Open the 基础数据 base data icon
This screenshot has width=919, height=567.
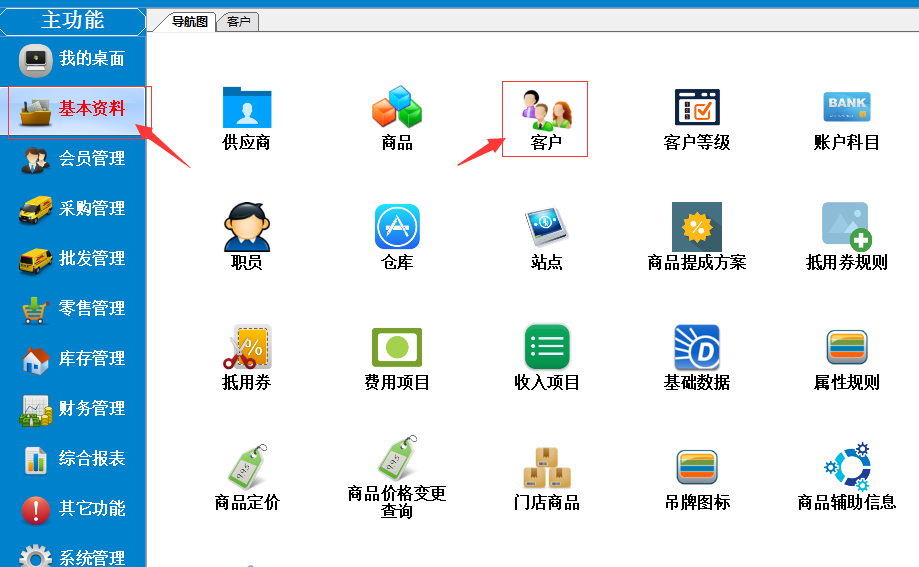tap(697, 347)
